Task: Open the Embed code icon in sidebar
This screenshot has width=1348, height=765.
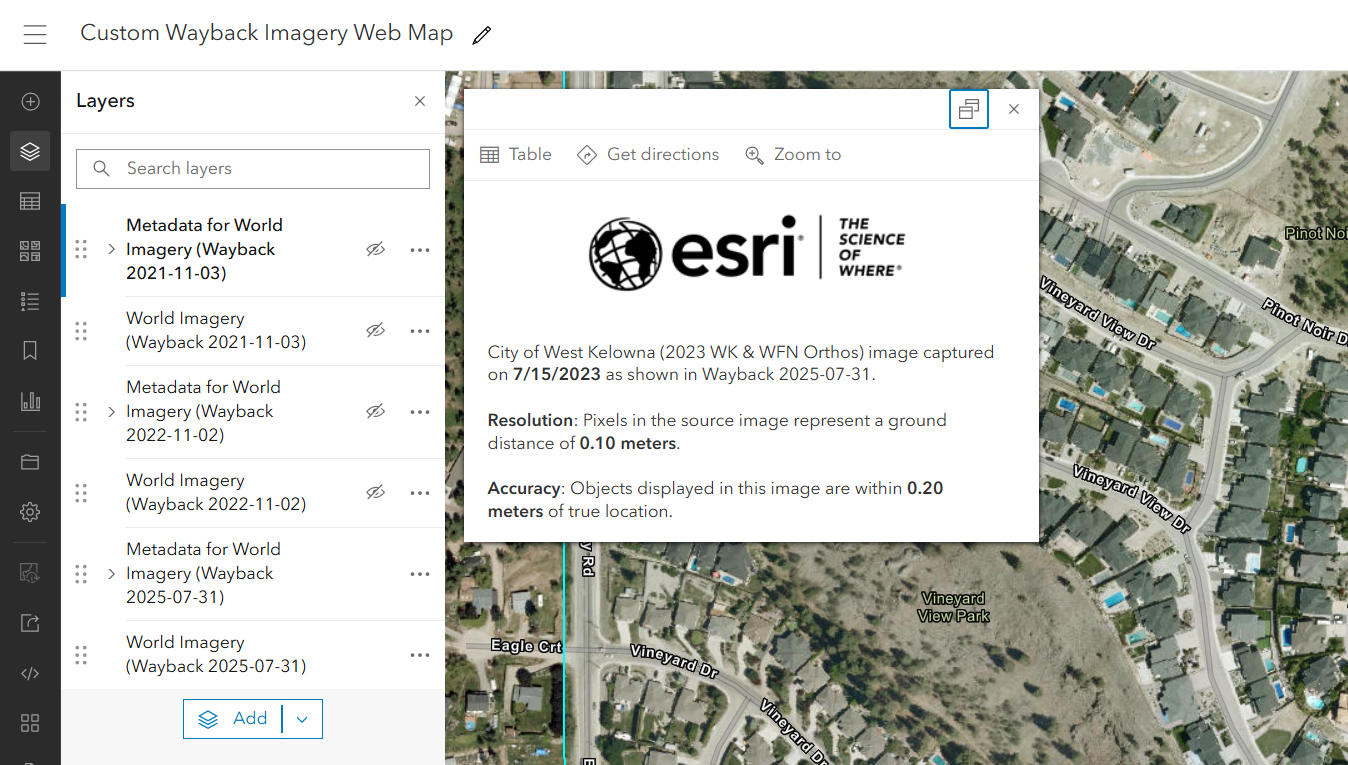Action: (30, 673)
